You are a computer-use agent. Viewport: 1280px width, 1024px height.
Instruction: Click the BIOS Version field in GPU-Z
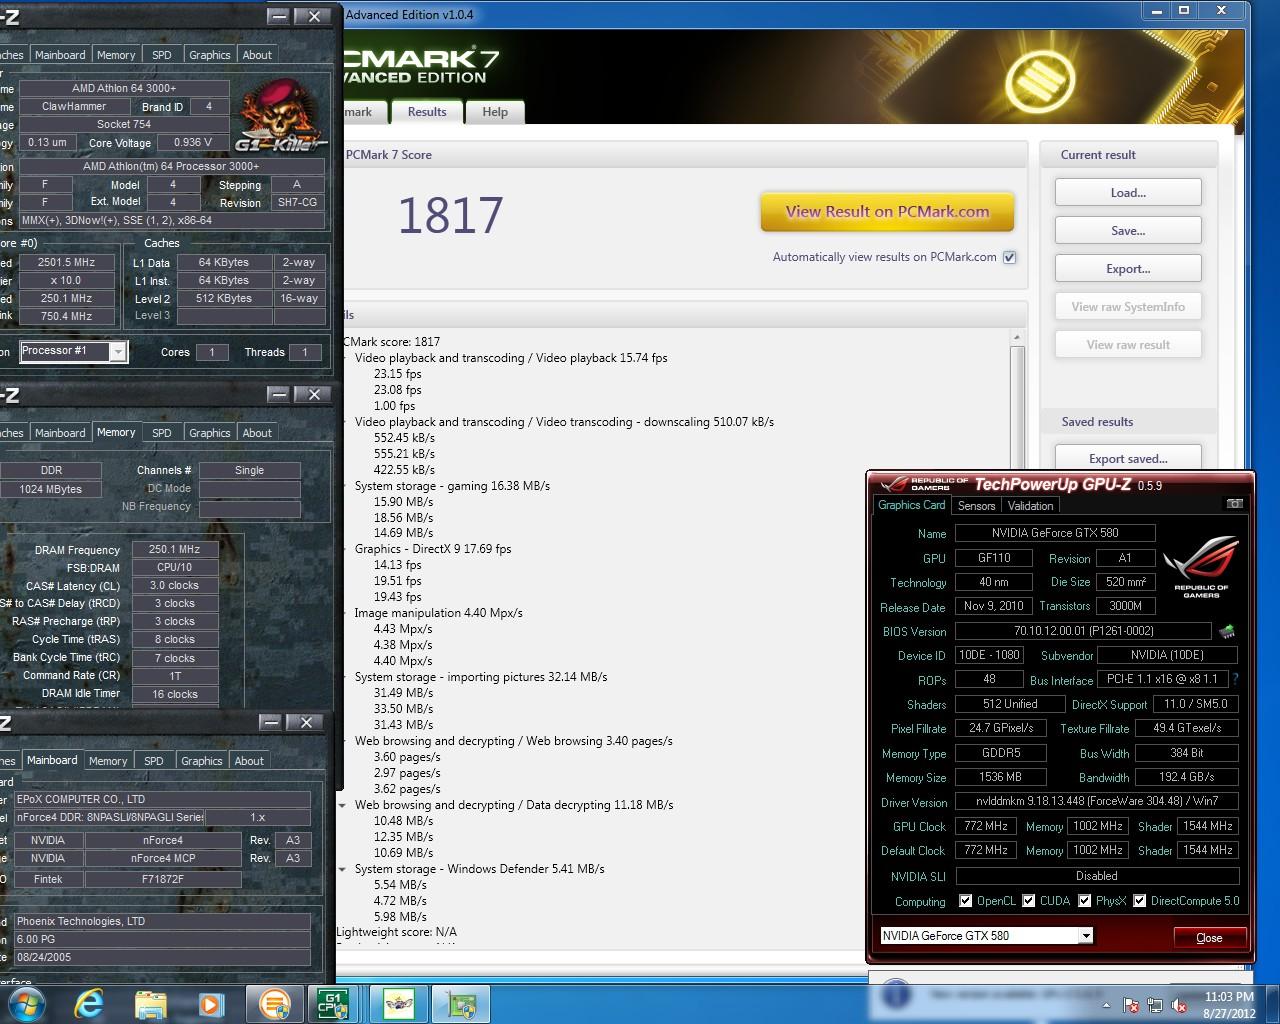[1083, 631]
